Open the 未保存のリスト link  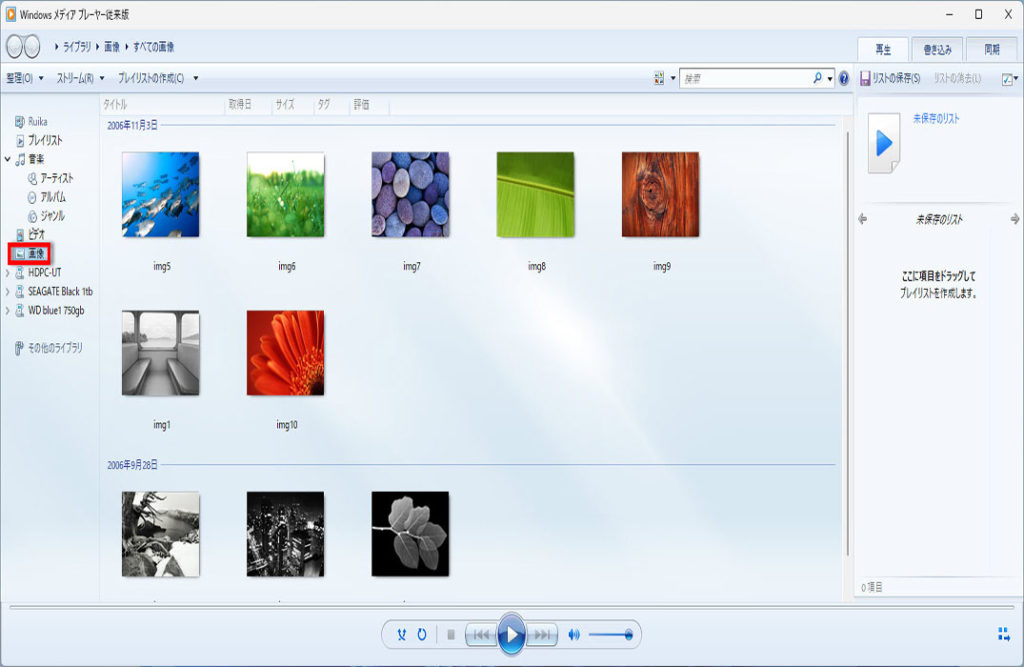click(x=936, y=119)
